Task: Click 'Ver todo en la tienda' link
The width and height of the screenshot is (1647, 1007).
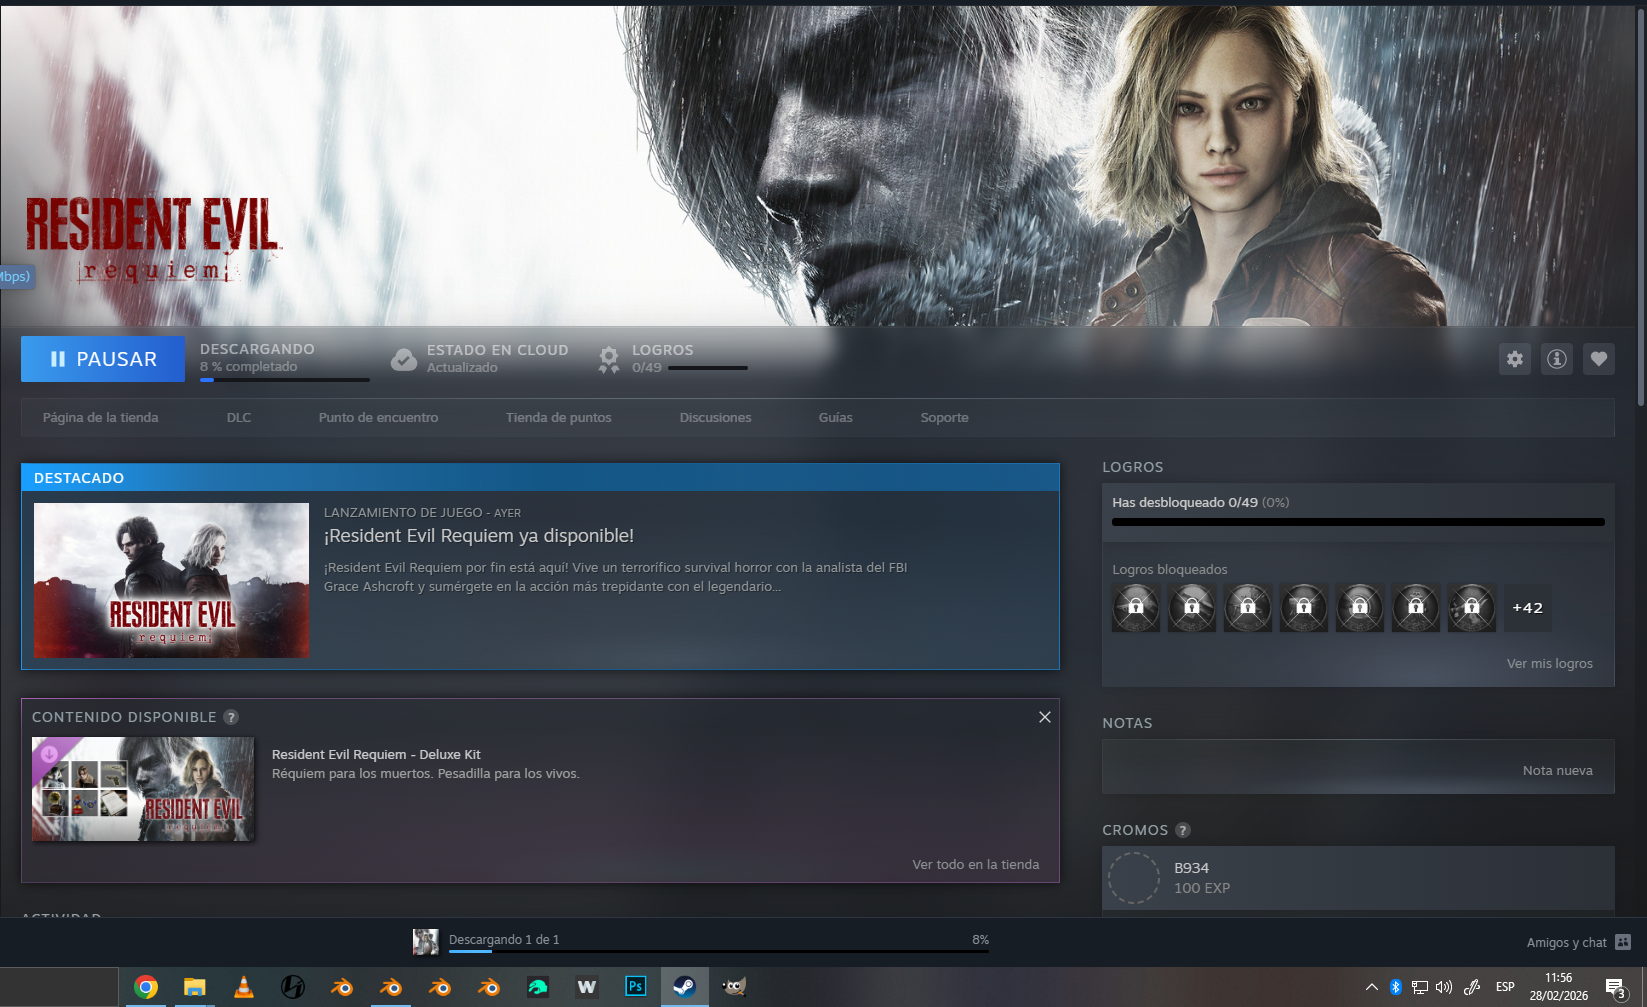Action: [975, 865]
